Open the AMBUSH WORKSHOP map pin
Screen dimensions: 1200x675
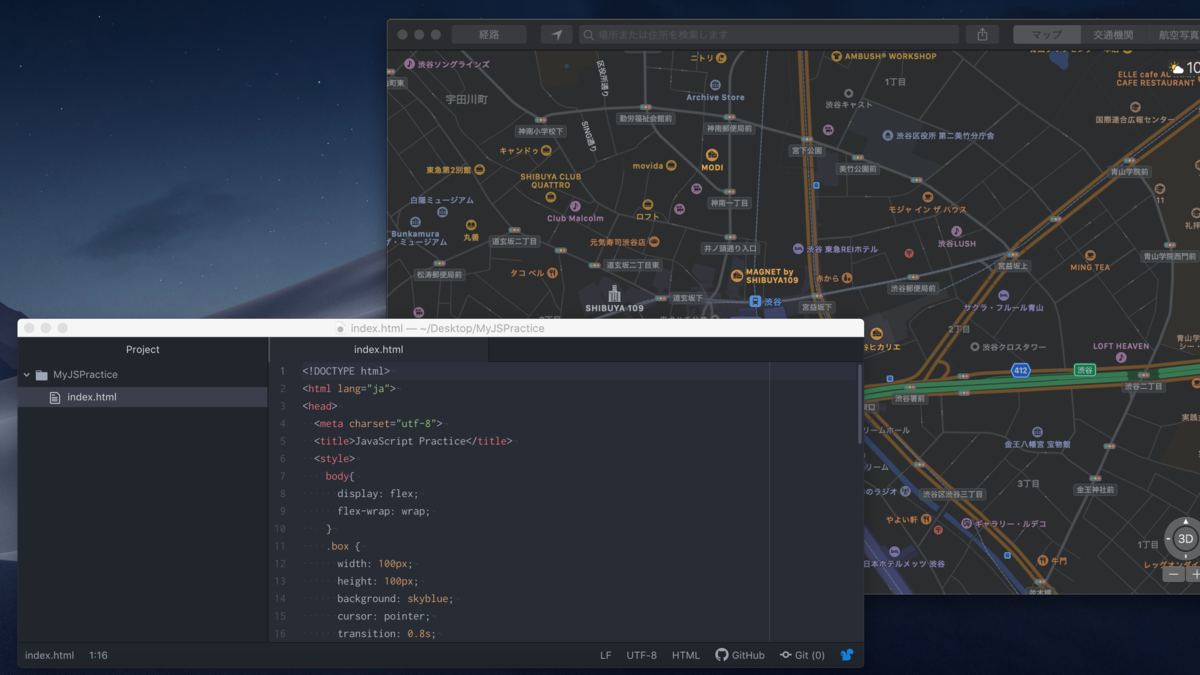tap(838, 56)
